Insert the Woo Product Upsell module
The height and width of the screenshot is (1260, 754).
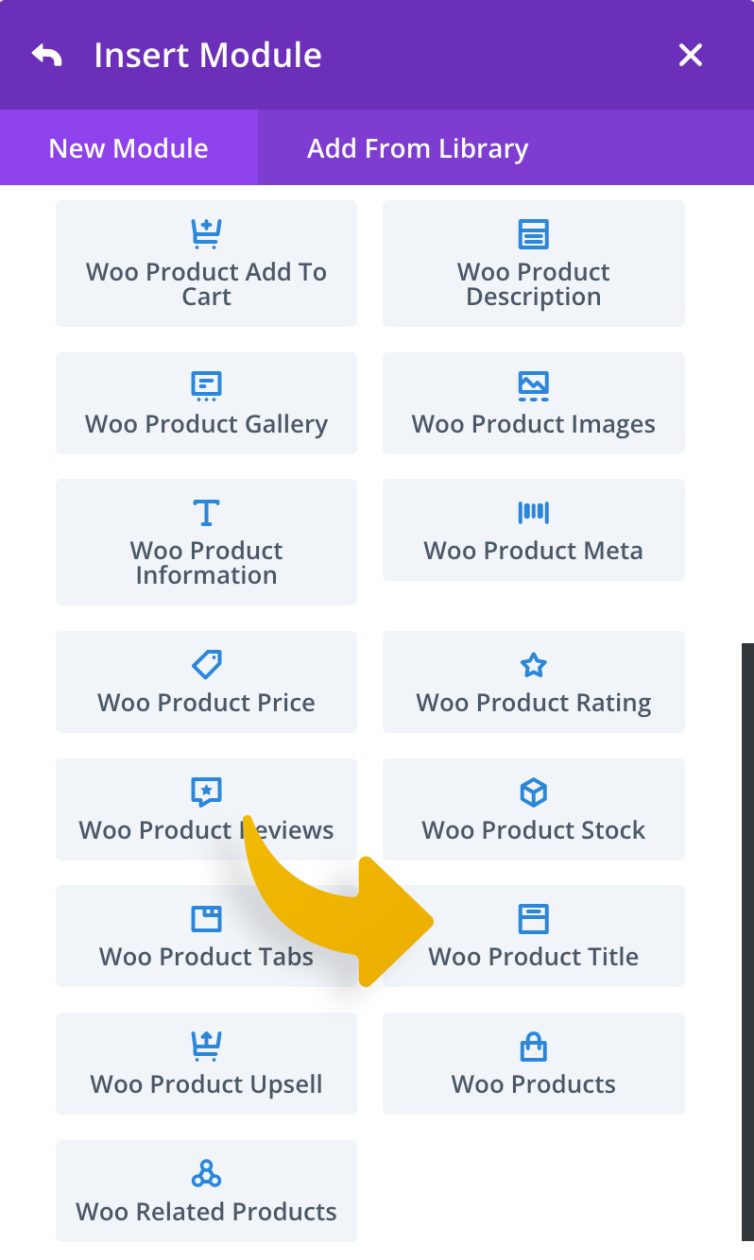click(x=206, y=1063)
